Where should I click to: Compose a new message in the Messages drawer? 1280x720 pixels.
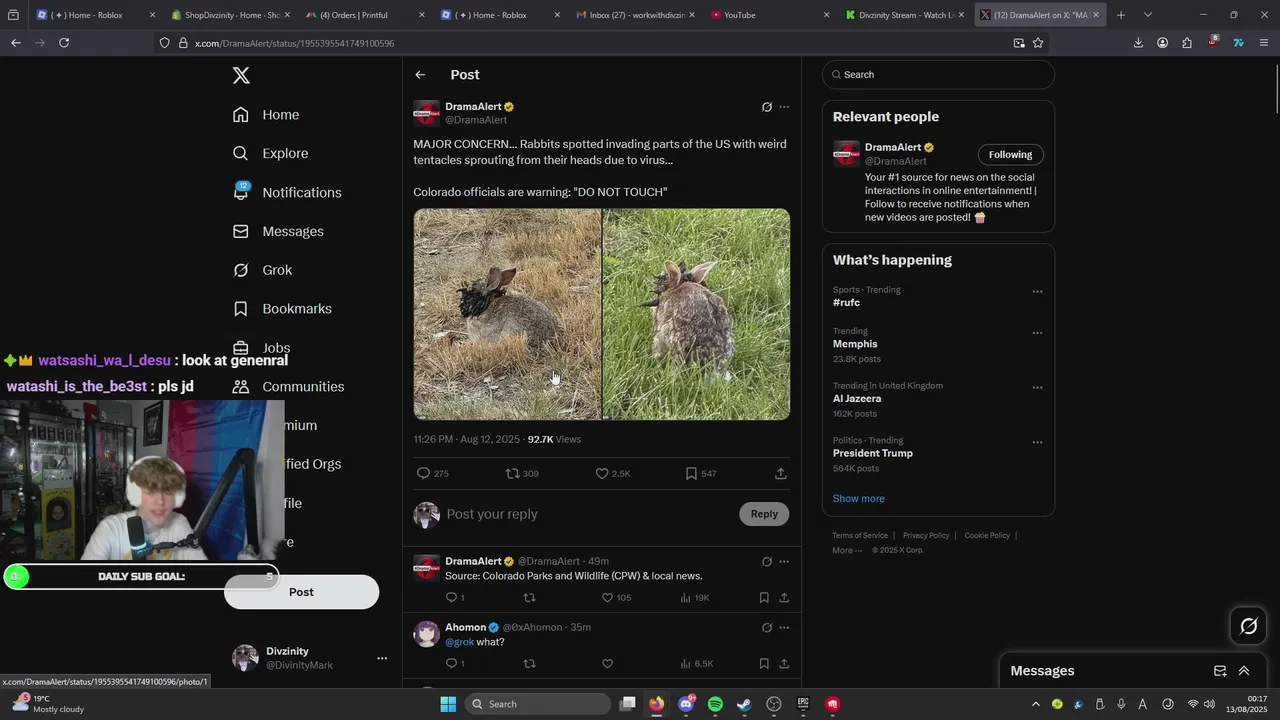point(1220,671)
